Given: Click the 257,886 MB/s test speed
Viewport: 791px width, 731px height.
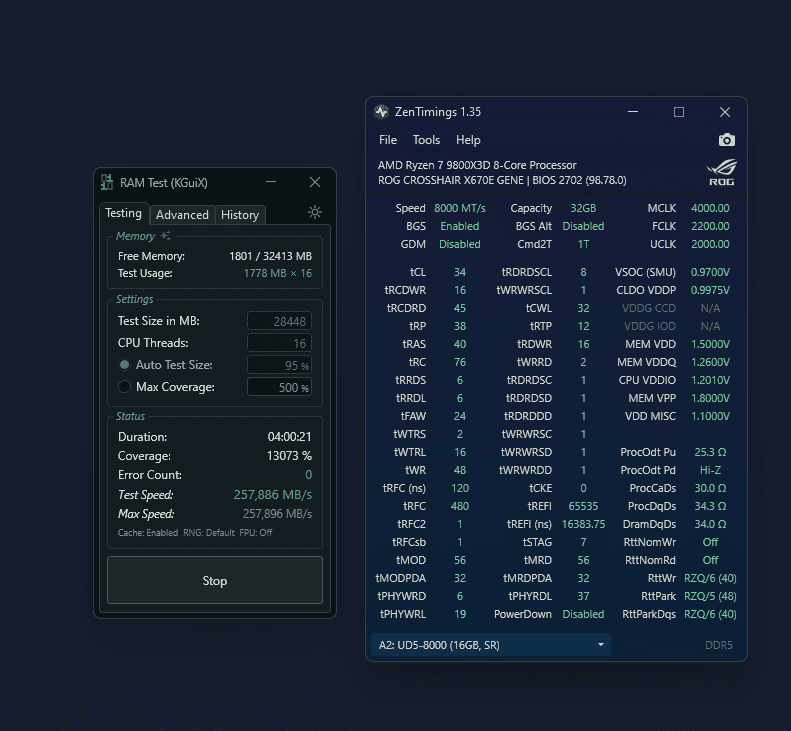Looking at the screenshot, I should tap(272, 494).
